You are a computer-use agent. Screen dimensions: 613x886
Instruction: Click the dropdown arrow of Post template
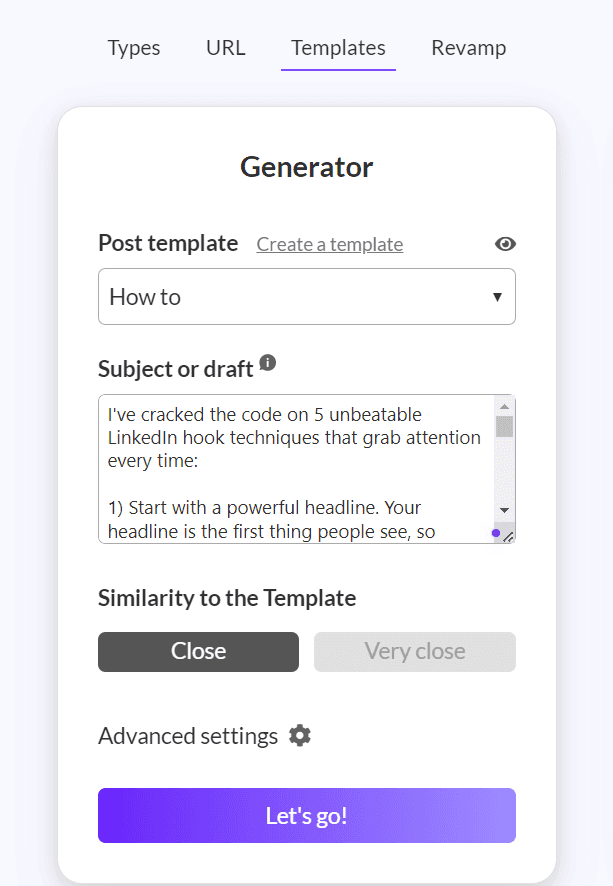point(497,297)
